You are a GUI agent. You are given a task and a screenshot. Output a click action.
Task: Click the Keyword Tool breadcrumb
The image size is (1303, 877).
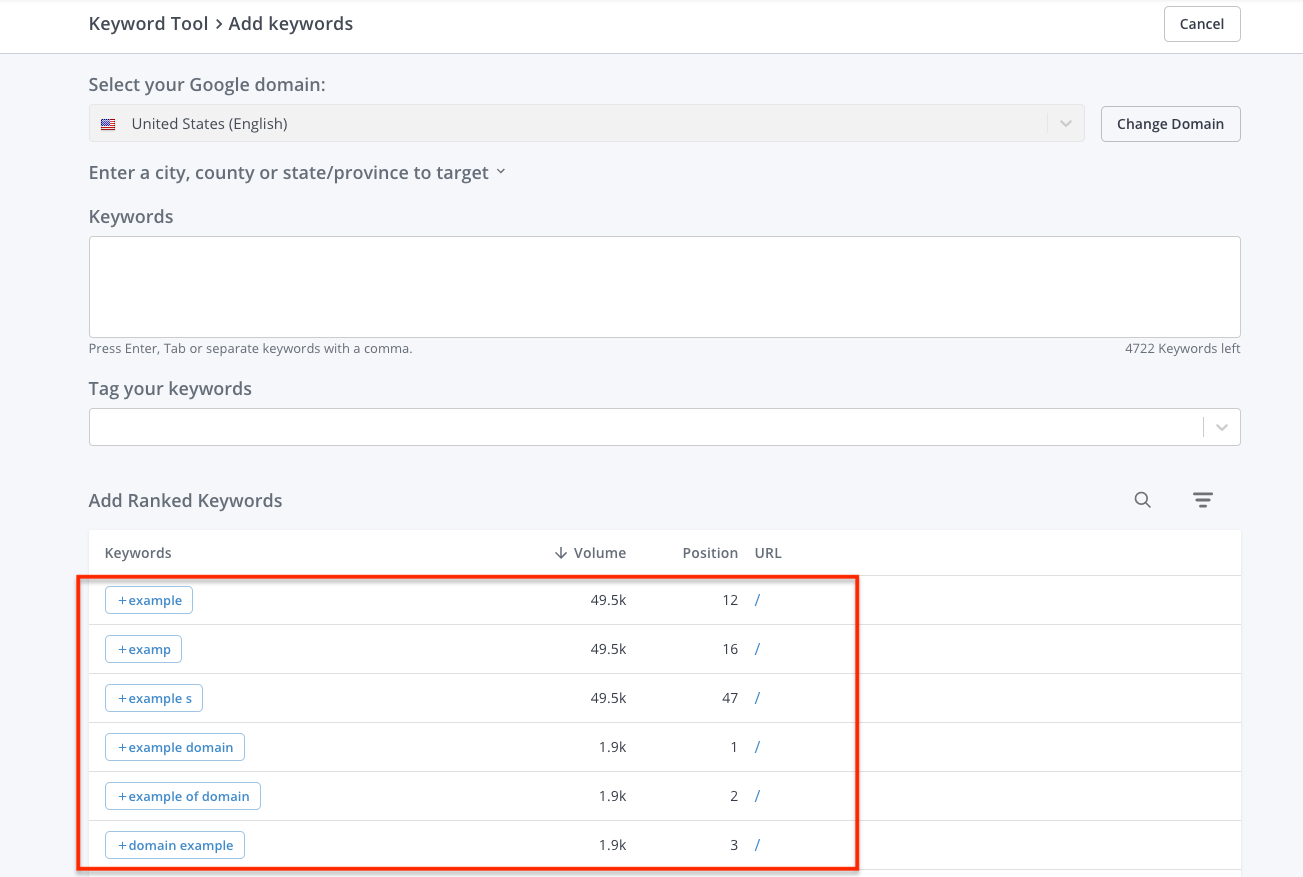pos(148,23)
